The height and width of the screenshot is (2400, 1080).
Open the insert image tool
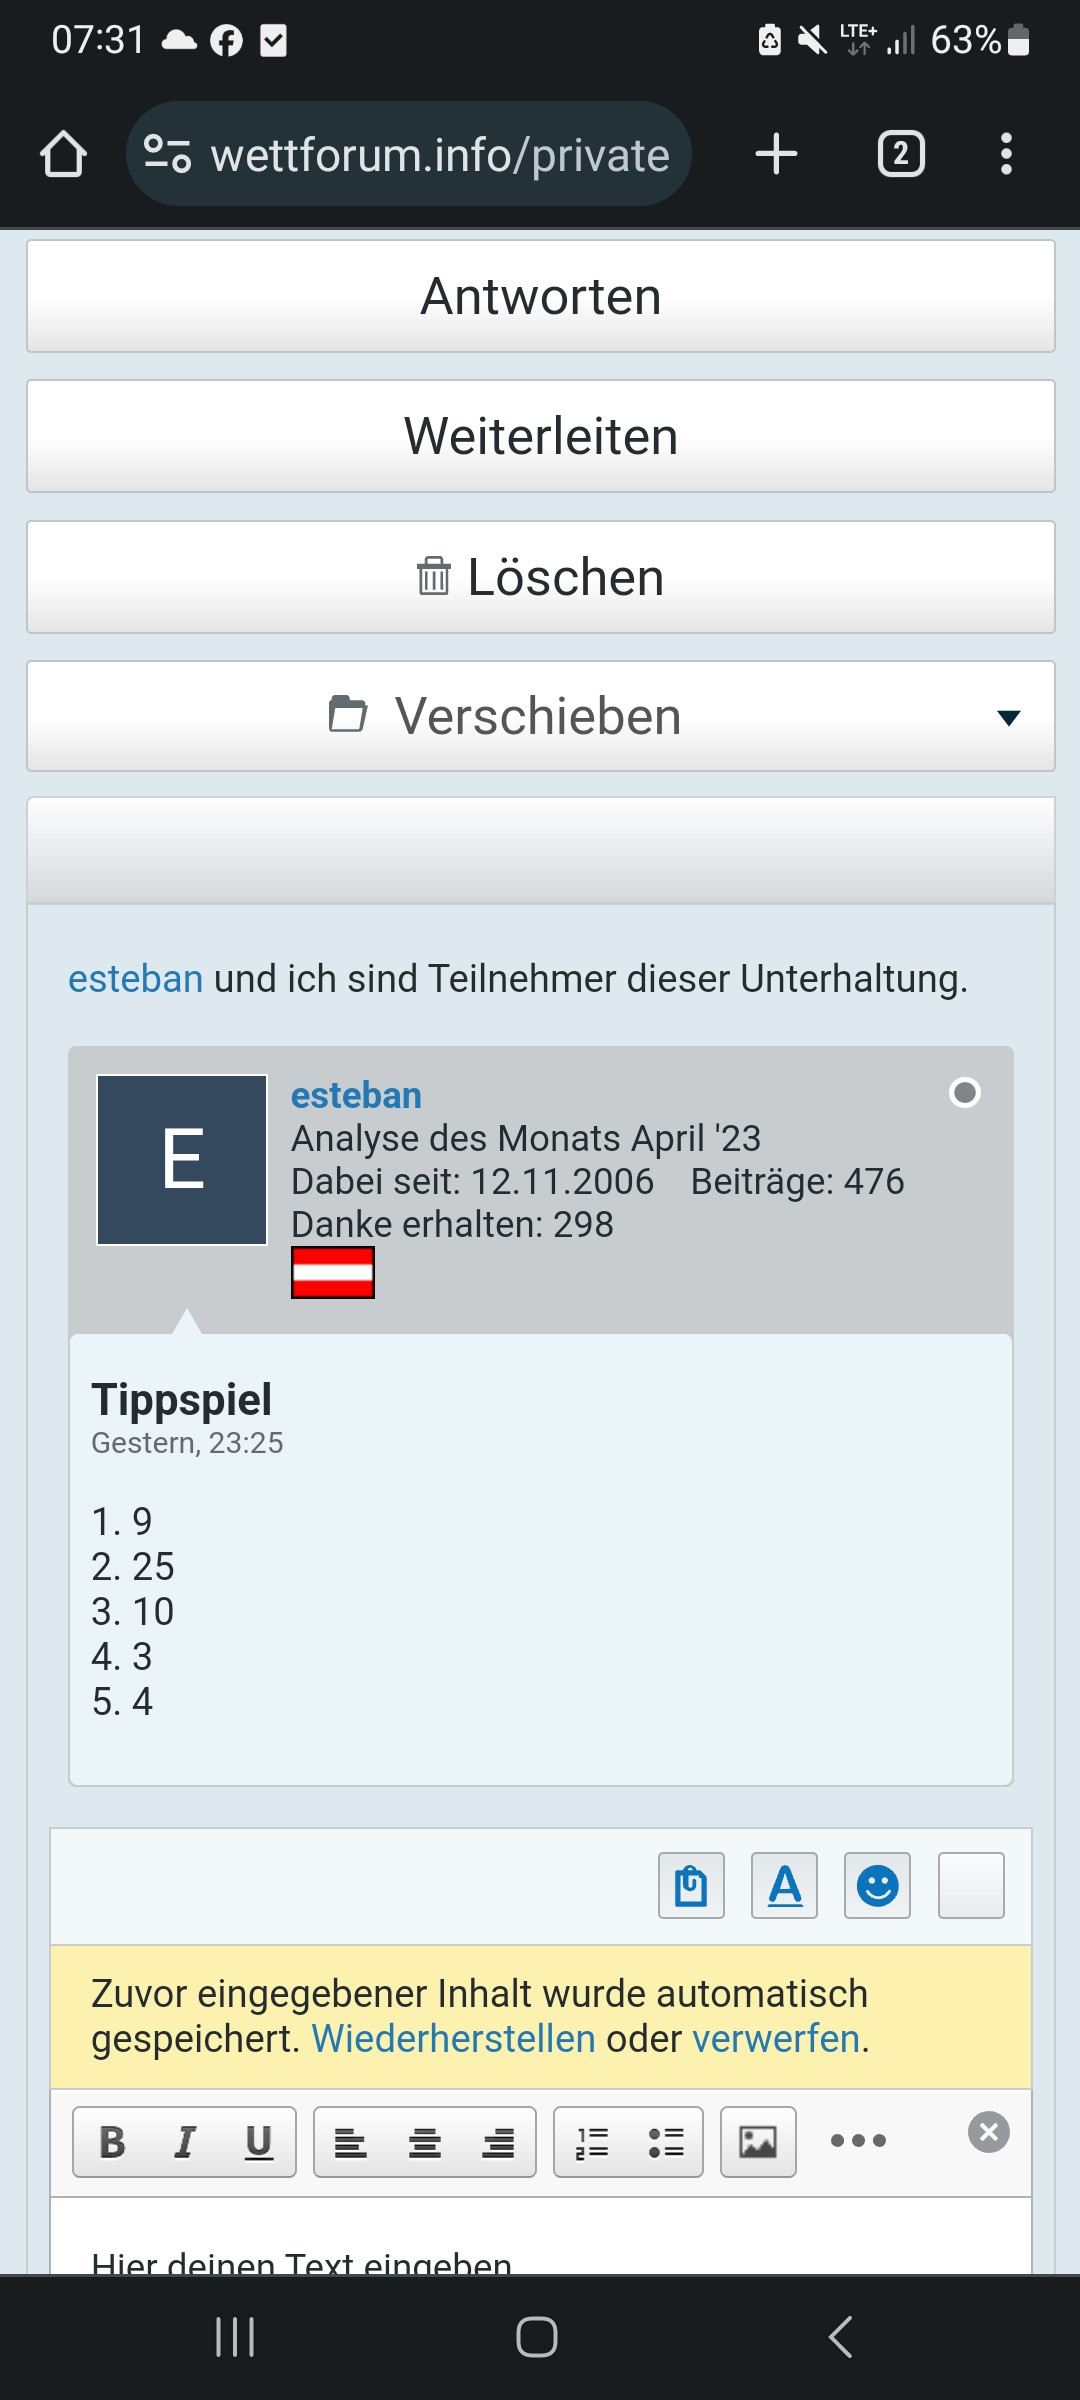coord(758,2142)
